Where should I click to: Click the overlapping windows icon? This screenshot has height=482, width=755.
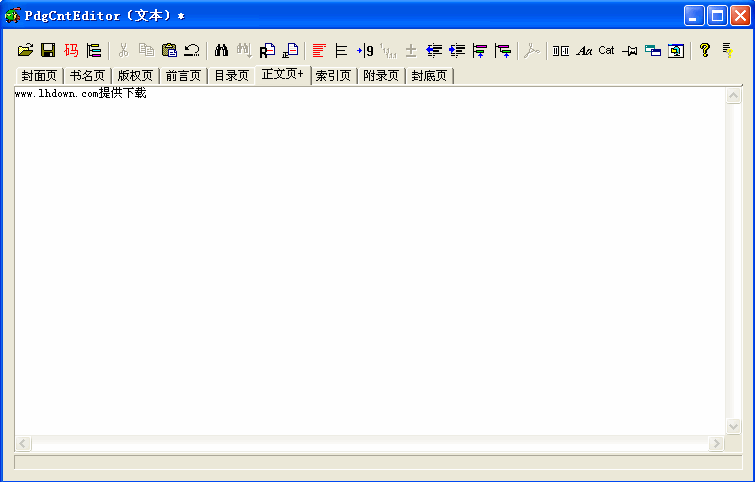pyautogui.click(x=652, y=50)
